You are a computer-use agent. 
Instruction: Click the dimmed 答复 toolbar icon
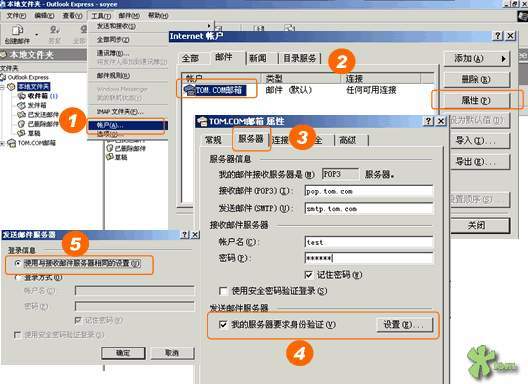pos(55,31)
